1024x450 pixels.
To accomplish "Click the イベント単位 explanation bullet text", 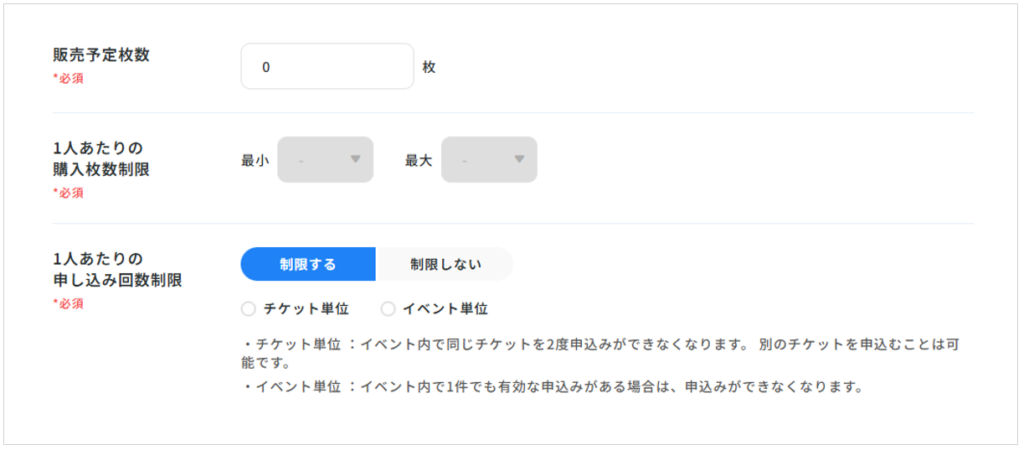I will coord(550,387).
